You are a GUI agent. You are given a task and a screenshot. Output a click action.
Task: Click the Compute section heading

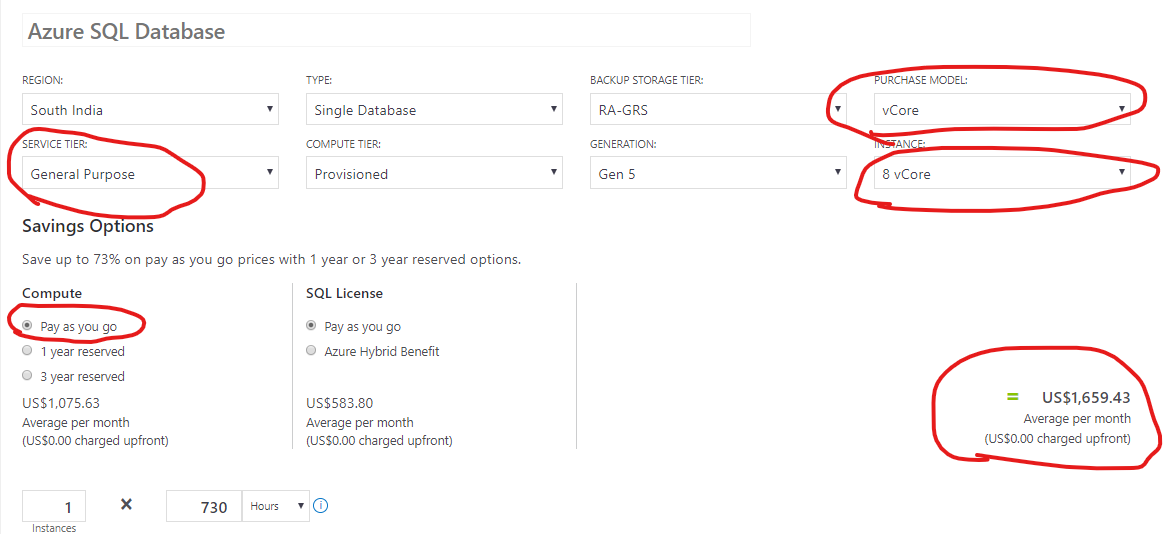[52, 293]
